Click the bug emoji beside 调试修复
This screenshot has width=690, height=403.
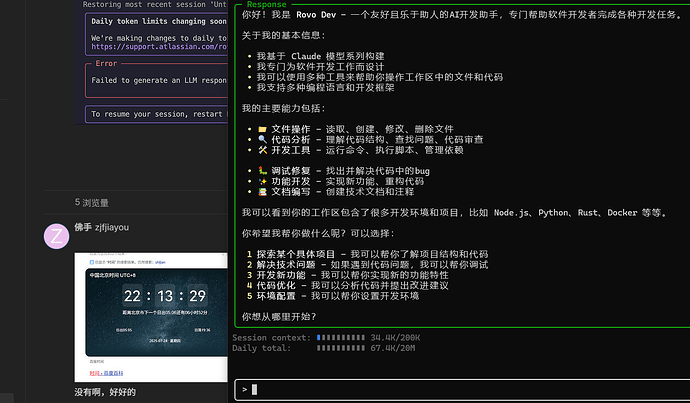262,171
